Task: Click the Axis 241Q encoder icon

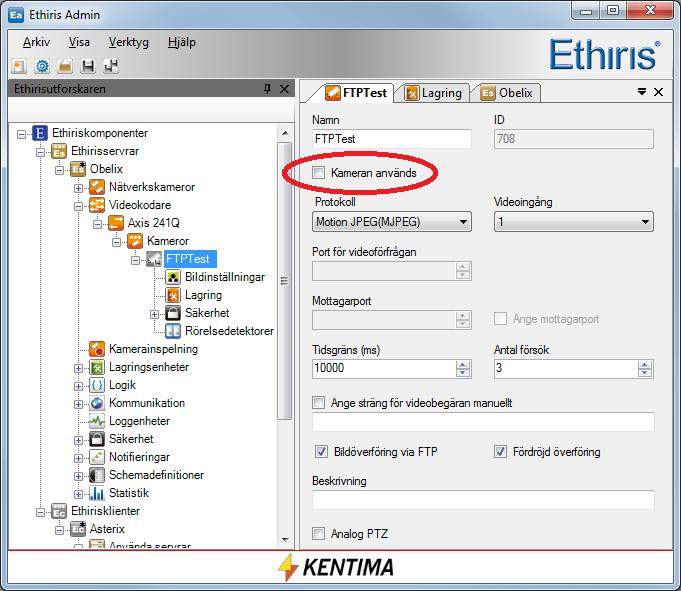Action: click(116, 223)
